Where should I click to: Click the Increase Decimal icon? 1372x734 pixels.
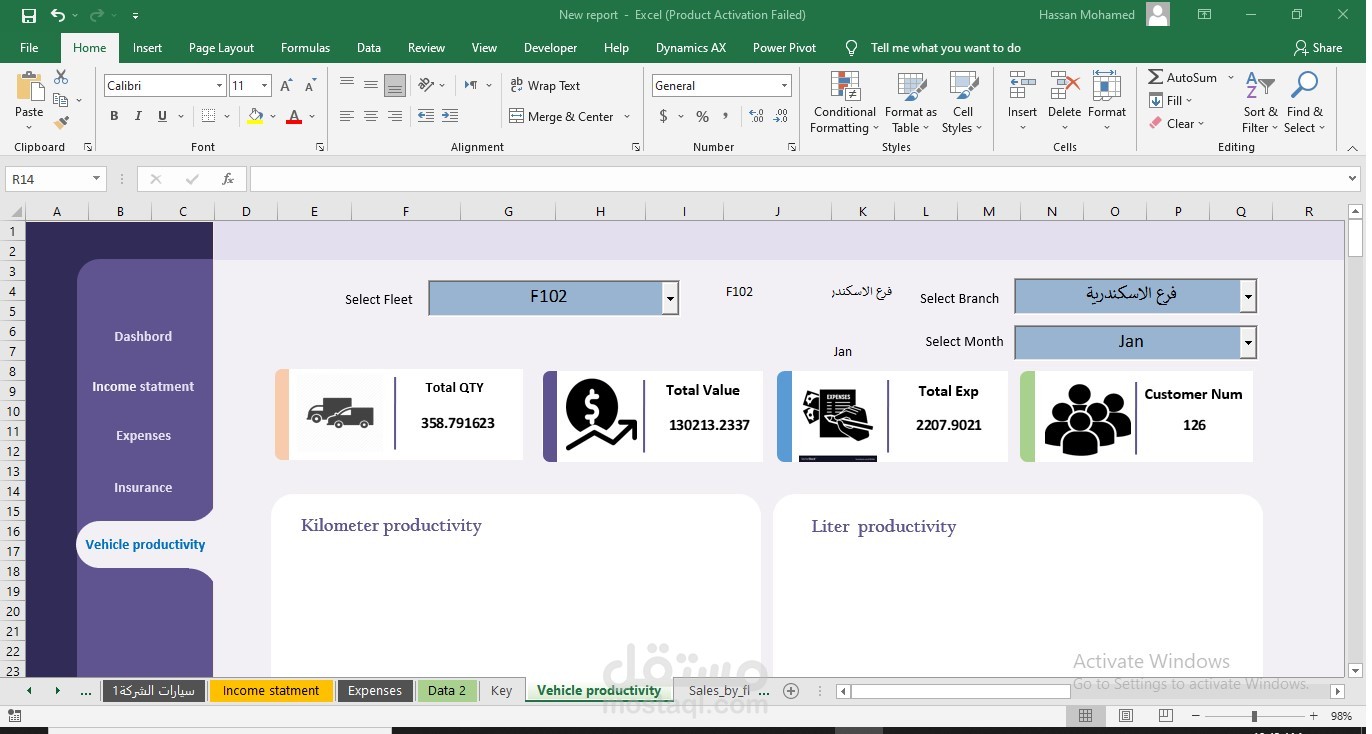[x=756, y=116]
